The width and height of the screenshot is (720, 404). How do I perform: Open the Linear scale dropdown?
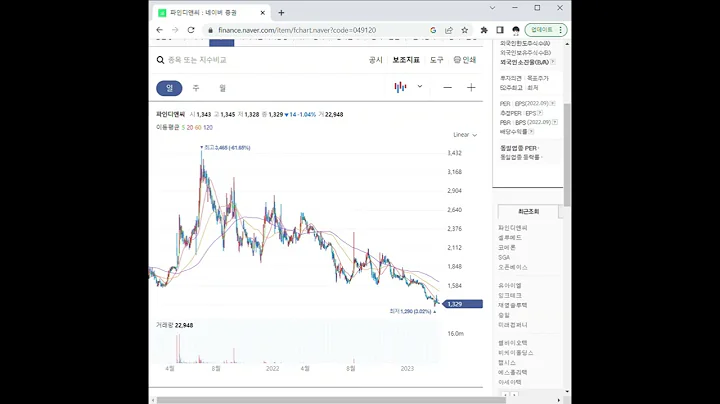click(x=465, y=135)
